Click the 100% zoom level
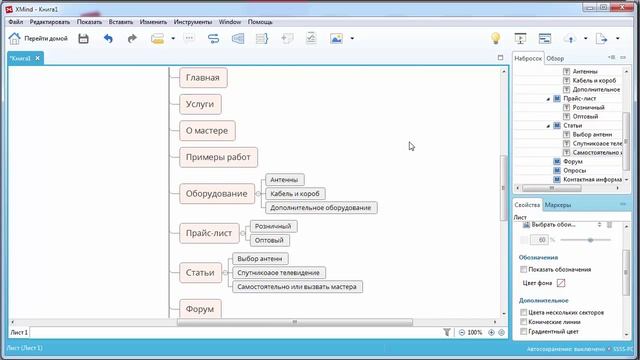Image resolution: width=640 pixels, height=360 pixels. click(475, 332)
